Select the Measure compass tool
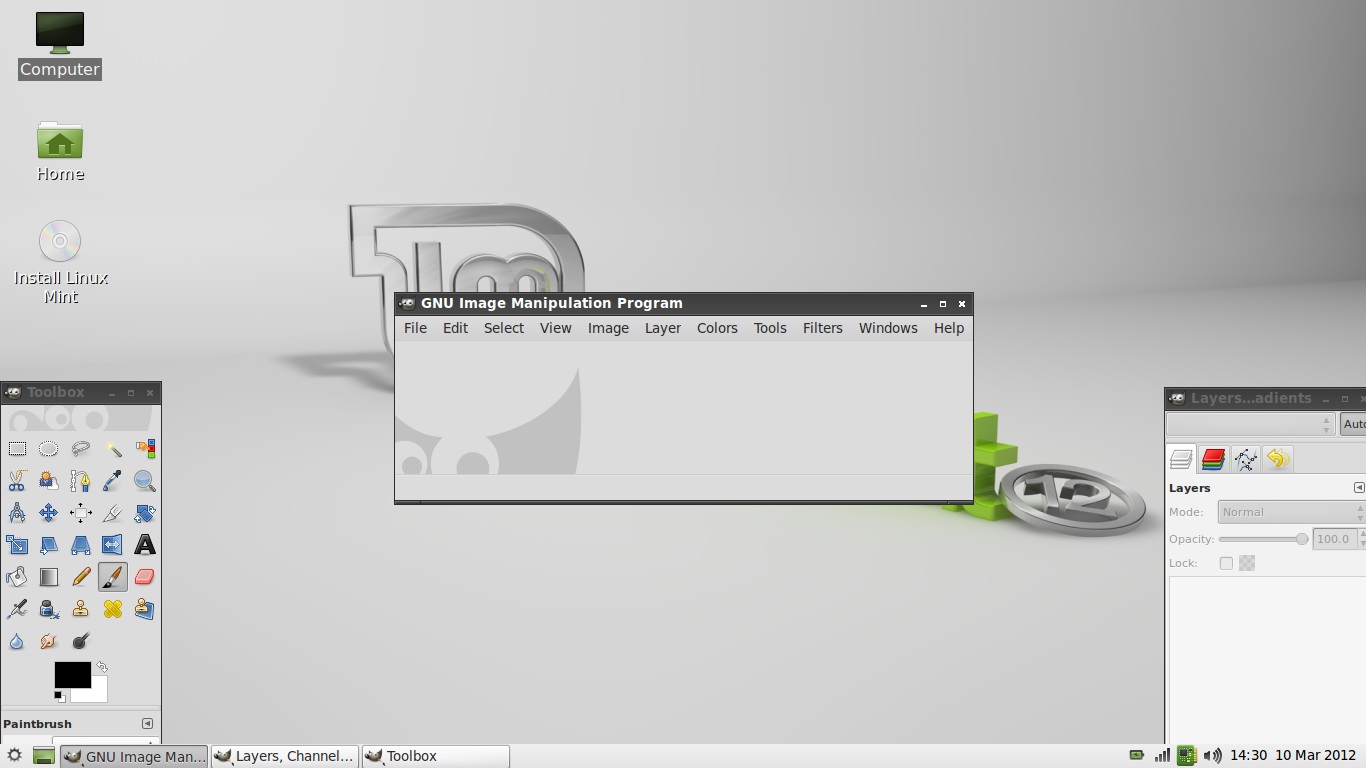 [x=17, y=513]
